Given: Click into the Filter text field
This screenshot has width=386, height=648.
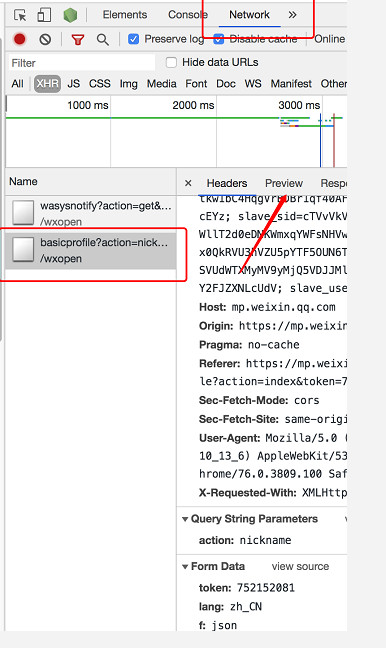Looking at the screenshot, I should (82, 63).
